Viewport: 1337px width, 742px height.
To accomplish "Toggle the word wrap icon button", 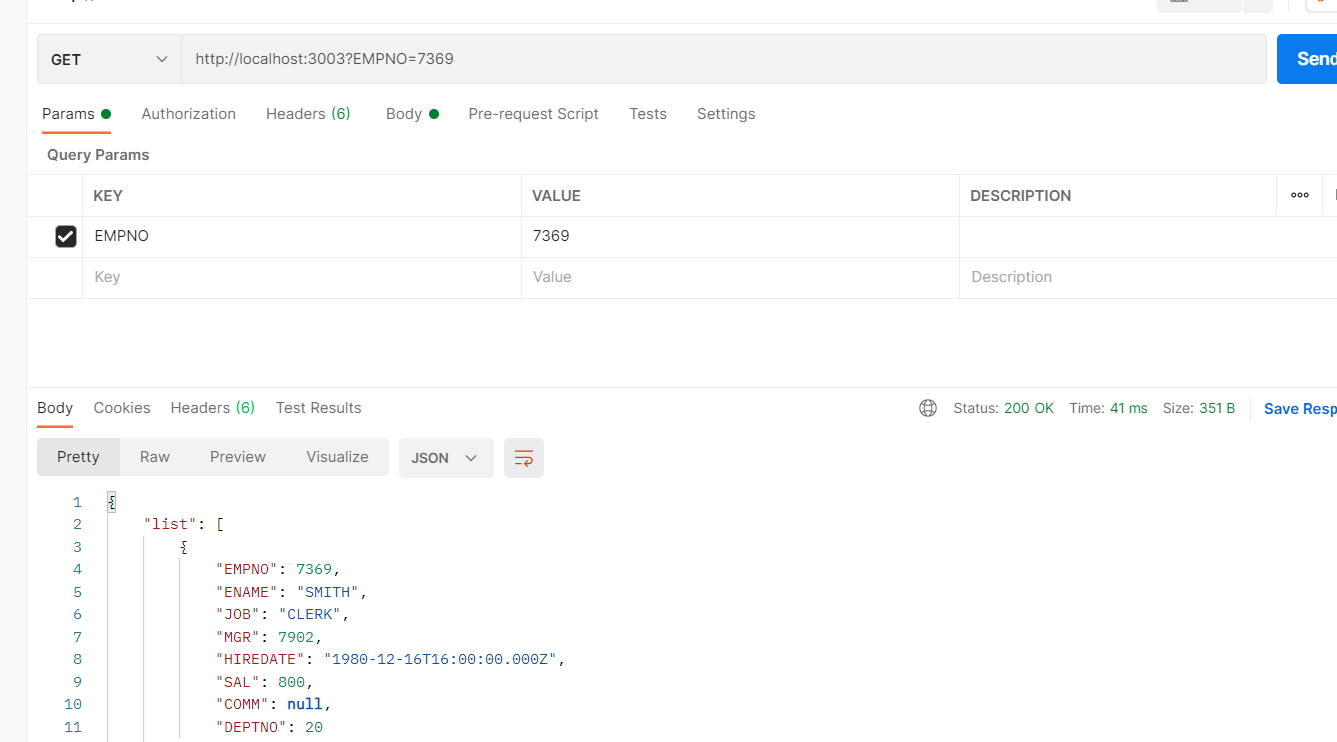I will pos(523,458).
